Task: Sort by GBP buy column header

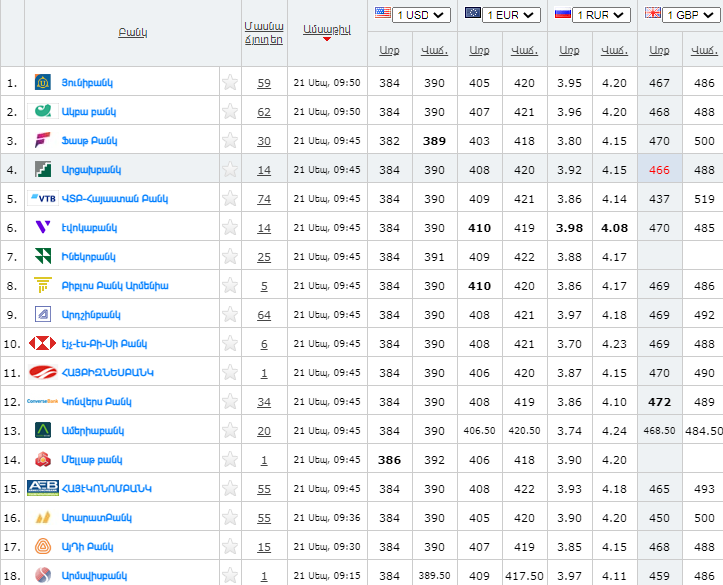Action: coord(659,50)
